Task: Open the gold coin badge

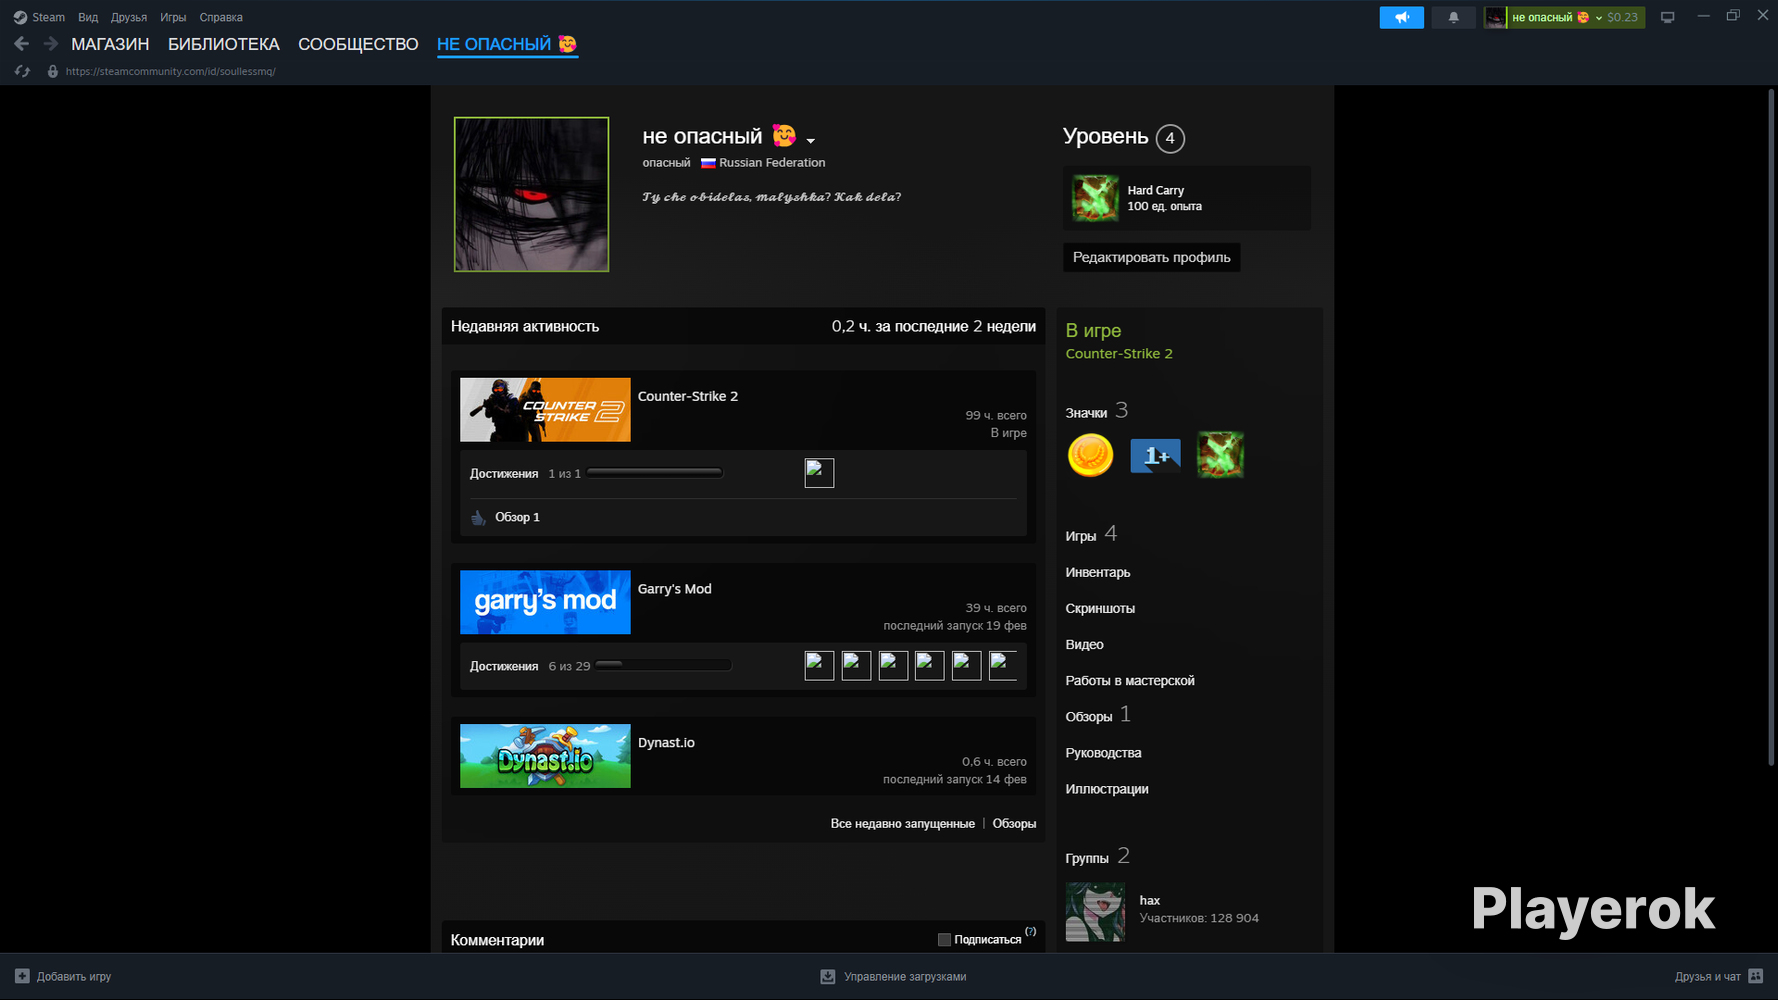Action: [1090, 456]
